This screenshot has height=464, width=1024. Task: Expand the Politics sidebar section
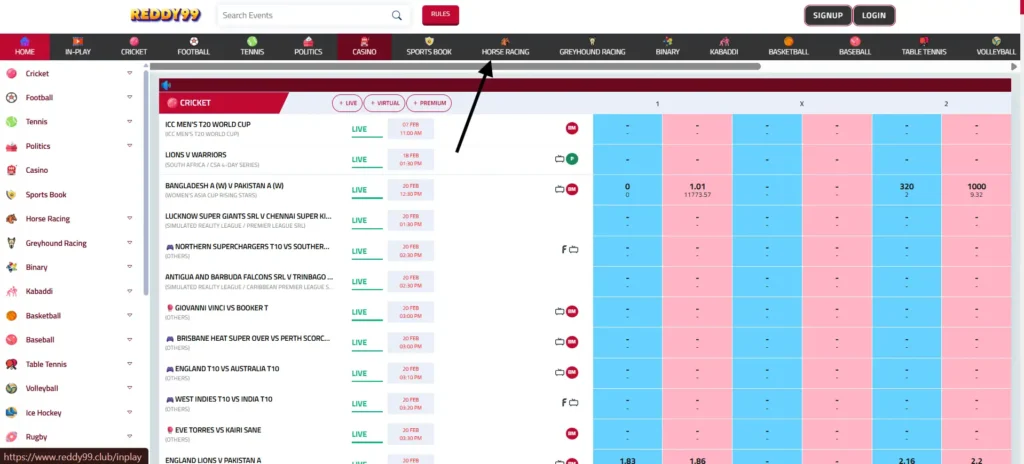(129, 146)
